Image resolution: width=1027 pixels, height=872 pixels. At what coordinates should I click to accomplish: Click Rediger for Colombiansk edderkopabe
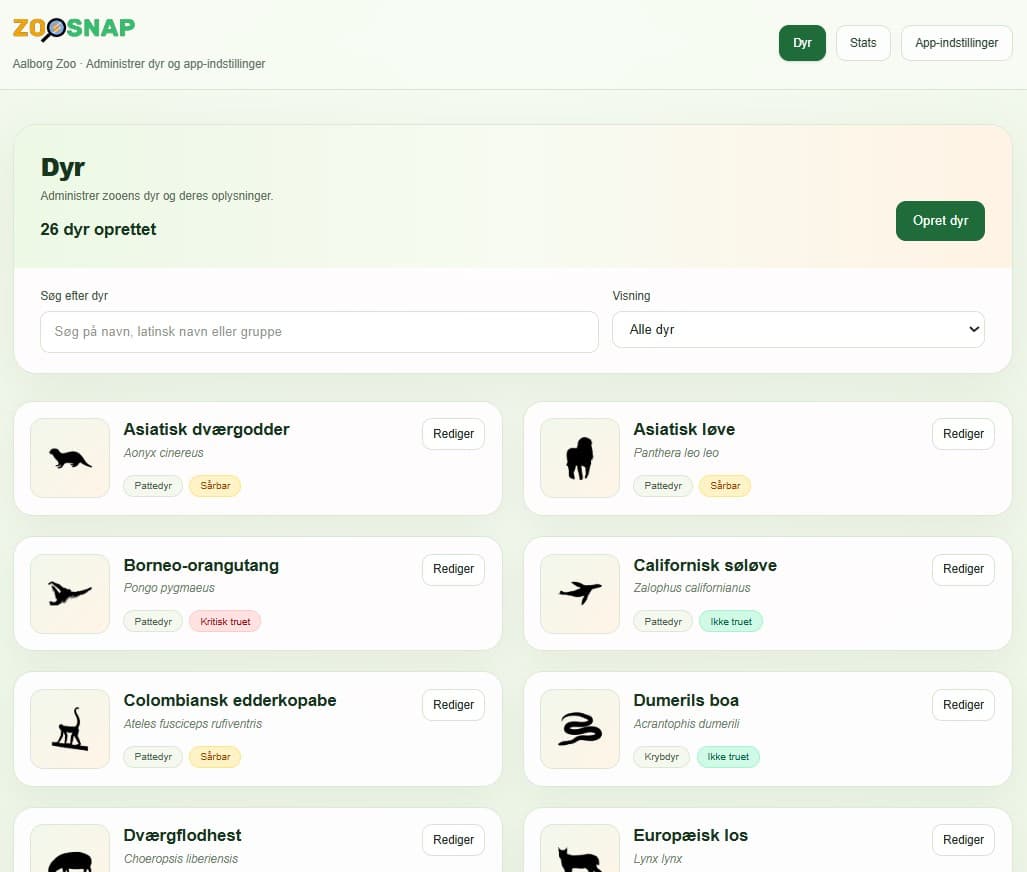point(453,705)
